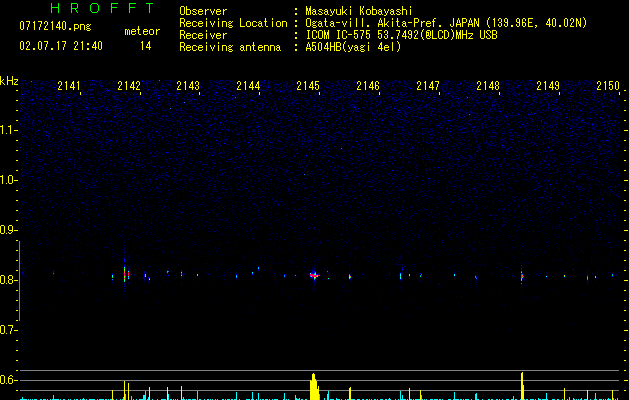Image resolution: width=629 pixels, height=400 pixels.
Task: Click the date stamp 02.07.17 21:40
Action: 61,46
